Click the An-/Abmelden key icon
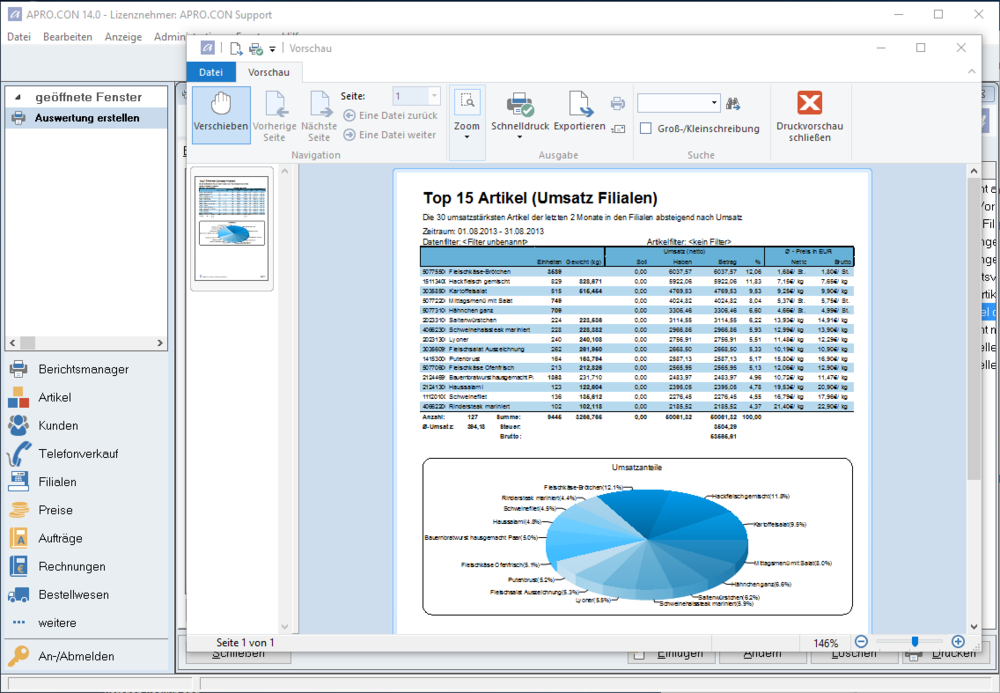Viewport: 1000px width, 693px height. click(x=19, y=657)
